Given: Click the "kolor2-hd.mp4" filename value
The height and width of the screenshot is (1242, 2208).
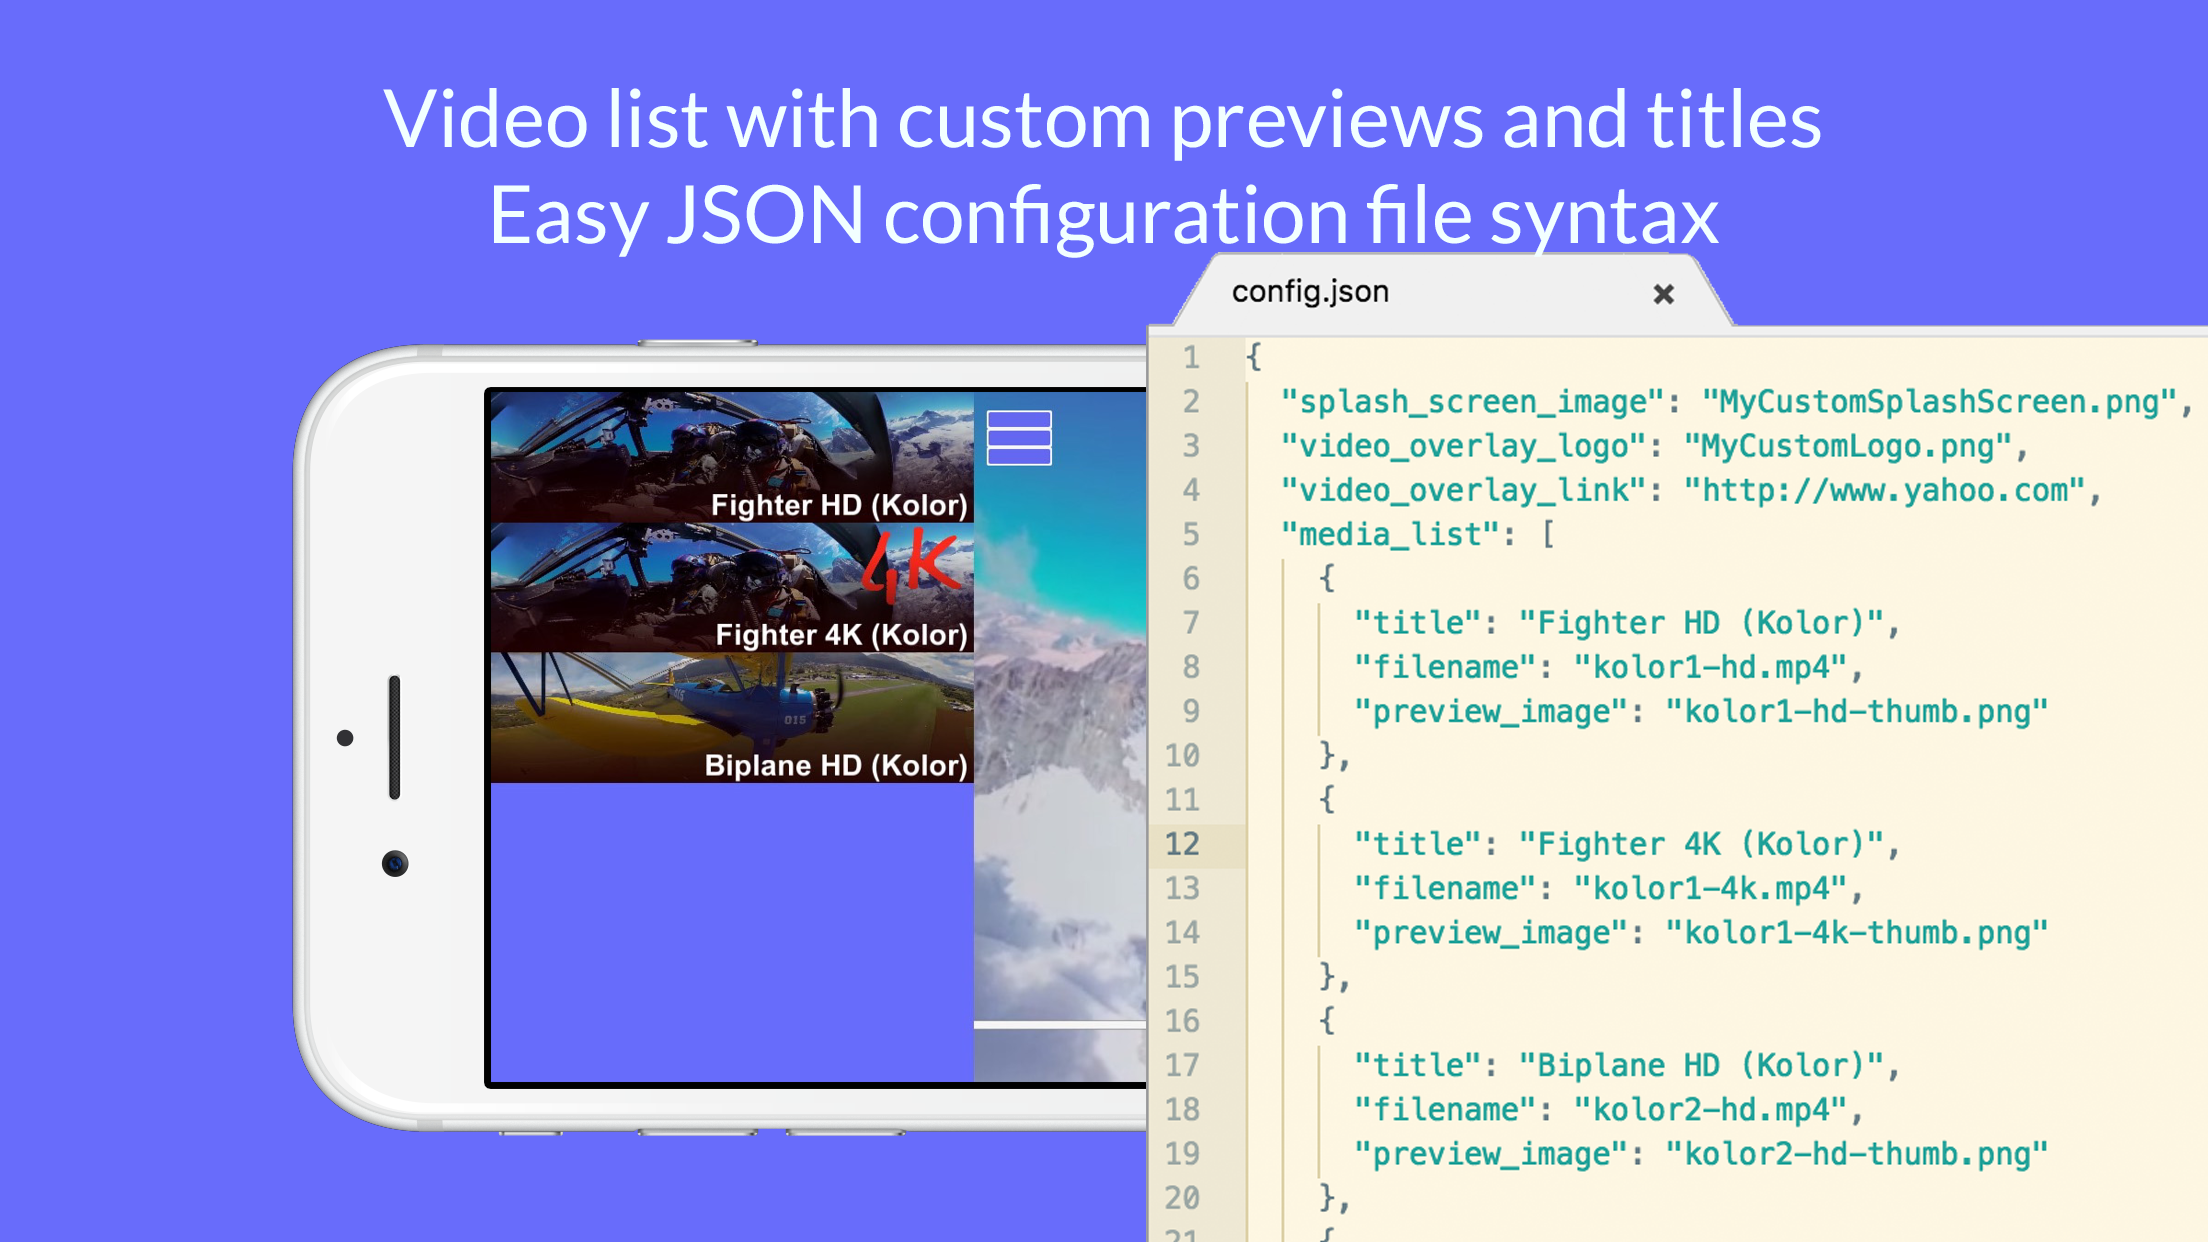Looking at the screenshot, I should click(x=1711, y=1109).
